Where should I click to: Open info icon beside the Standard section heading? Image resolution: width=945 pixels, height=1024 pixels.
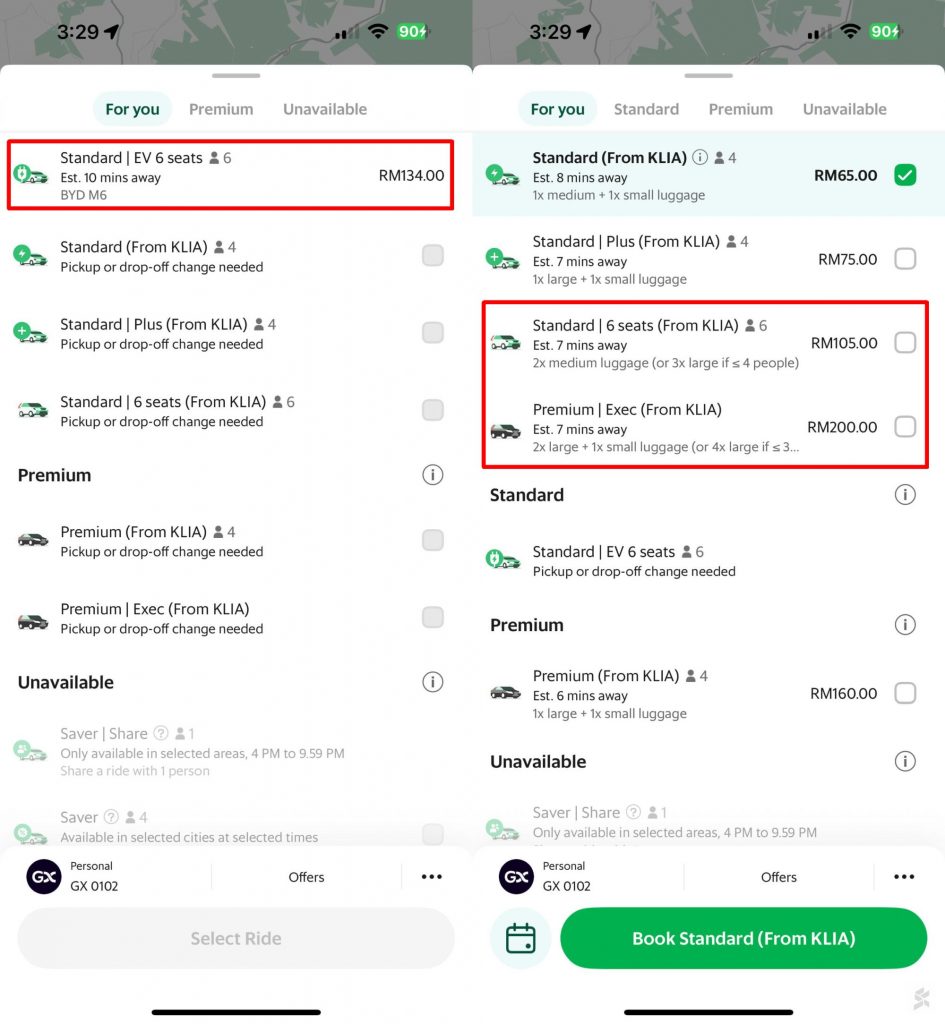tap(905, 495)
